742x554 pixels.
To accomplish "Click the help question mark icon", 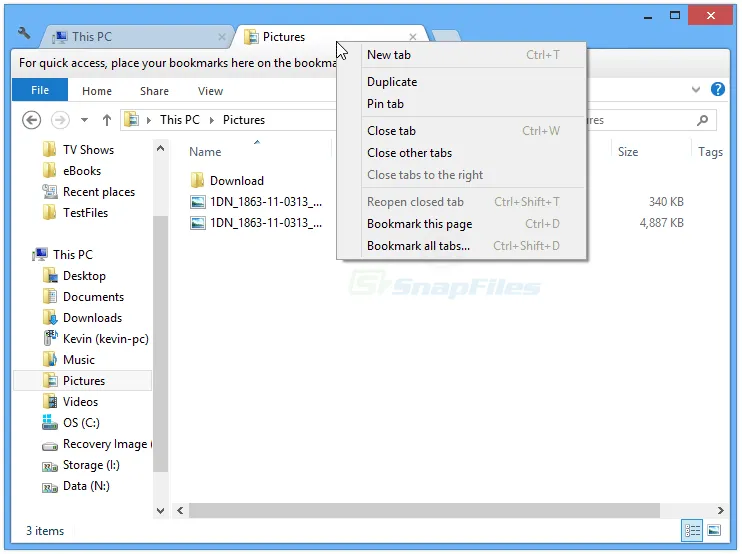I will (x=717, y=89).
